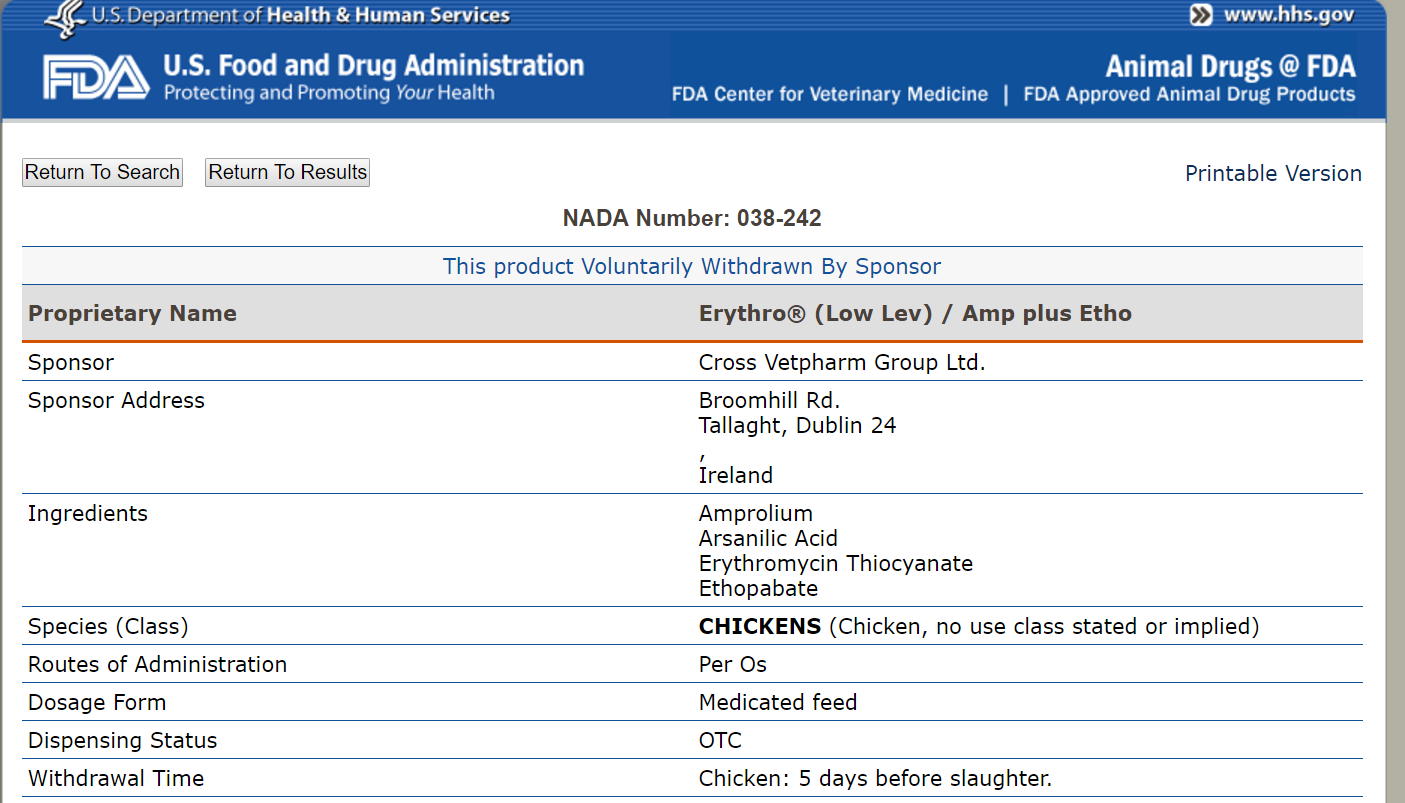Open the Printable Version link
Viewport: 1405px width, 803px height.
point(1272,174)
